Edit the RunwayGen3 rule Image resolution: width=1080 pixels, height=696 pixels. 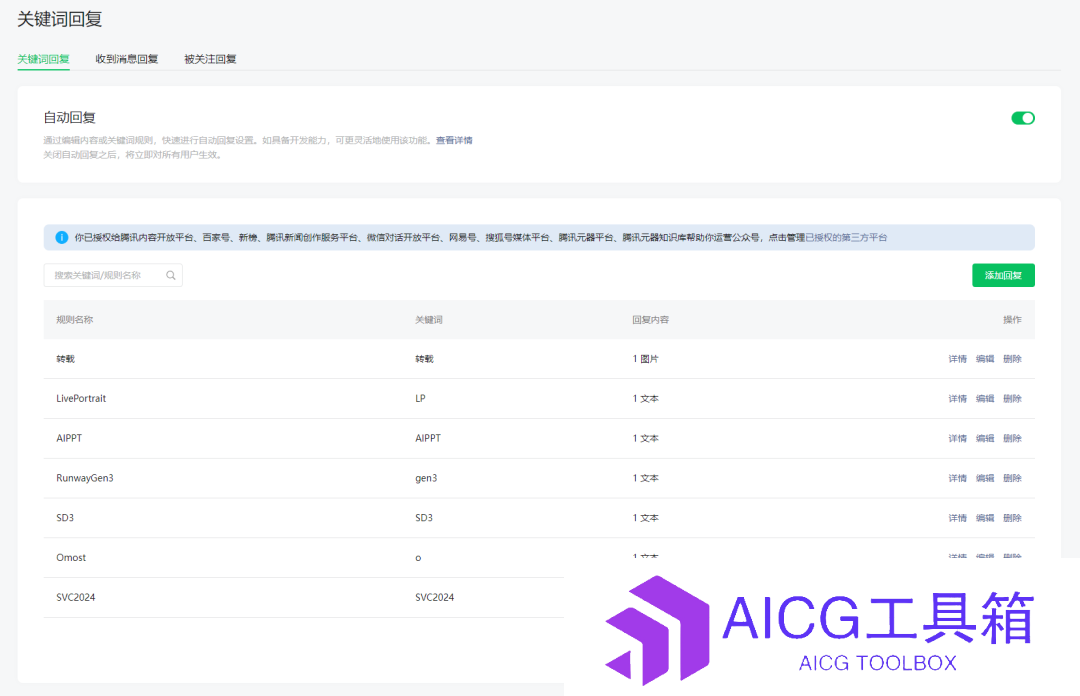(x=985, y=478)
